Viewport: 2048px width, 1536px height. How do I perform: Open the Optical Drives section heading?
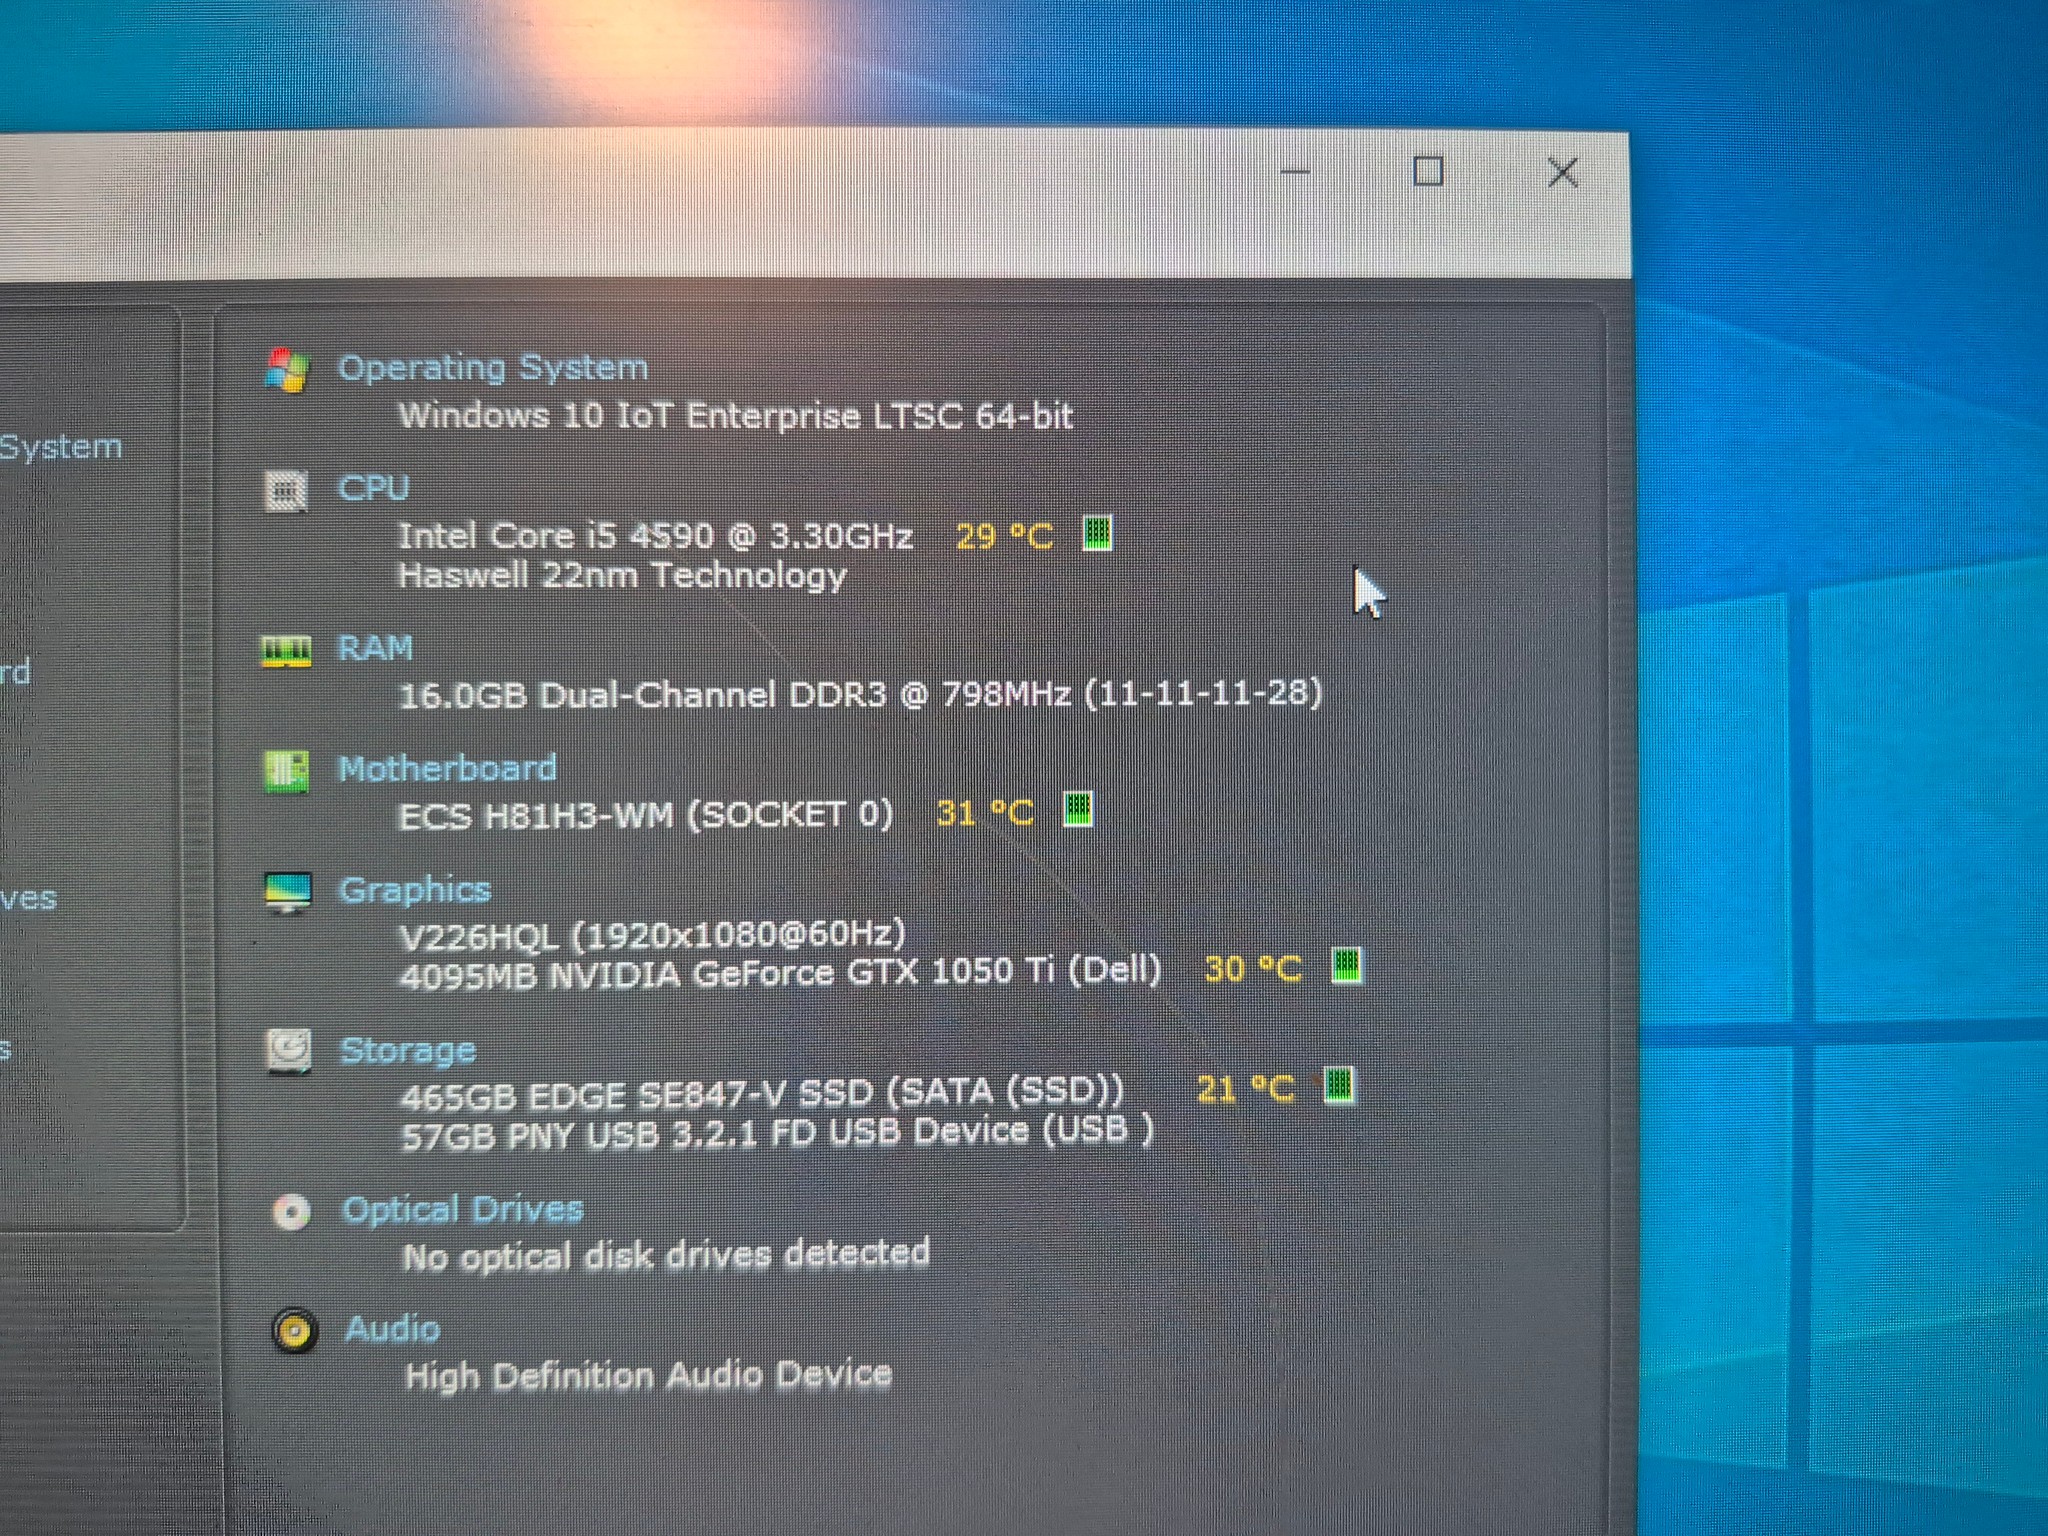click(462, 1210)
